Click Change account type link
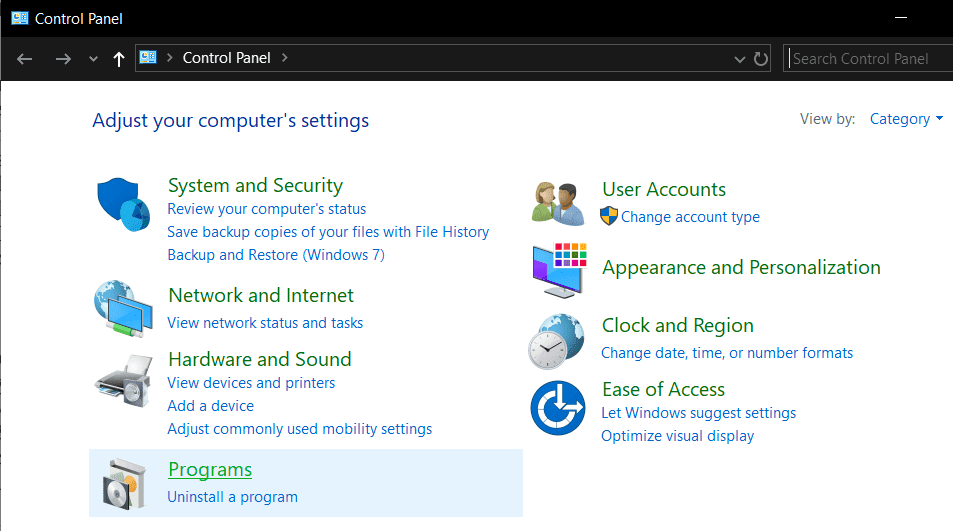Image resolution: width=953 pixels, height=531 pixels. pyautogui.click(x=690, y=217)
